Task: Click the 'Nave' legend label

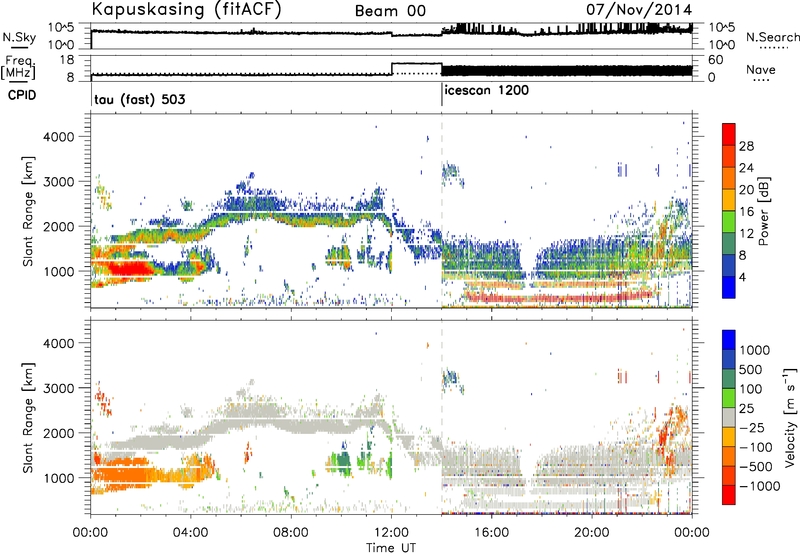Action: click(761, 69)
